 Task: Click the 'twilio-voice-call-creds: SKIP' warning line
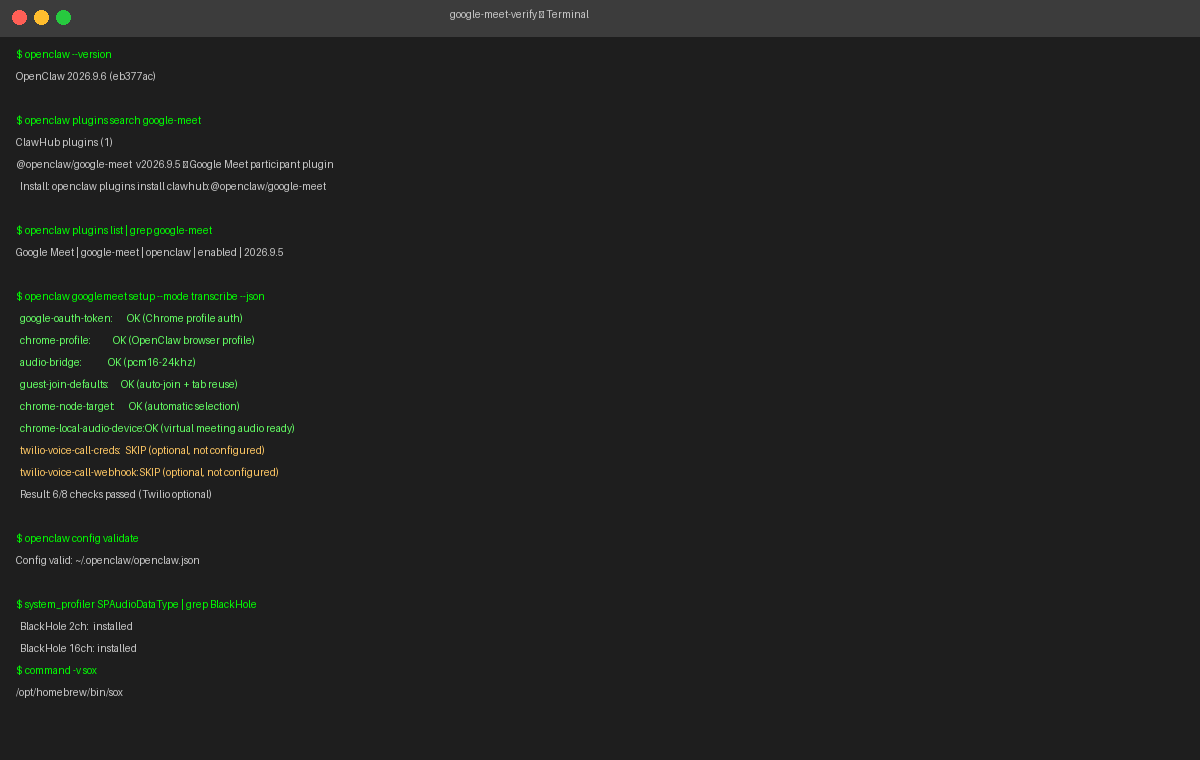tap(142, 450)
